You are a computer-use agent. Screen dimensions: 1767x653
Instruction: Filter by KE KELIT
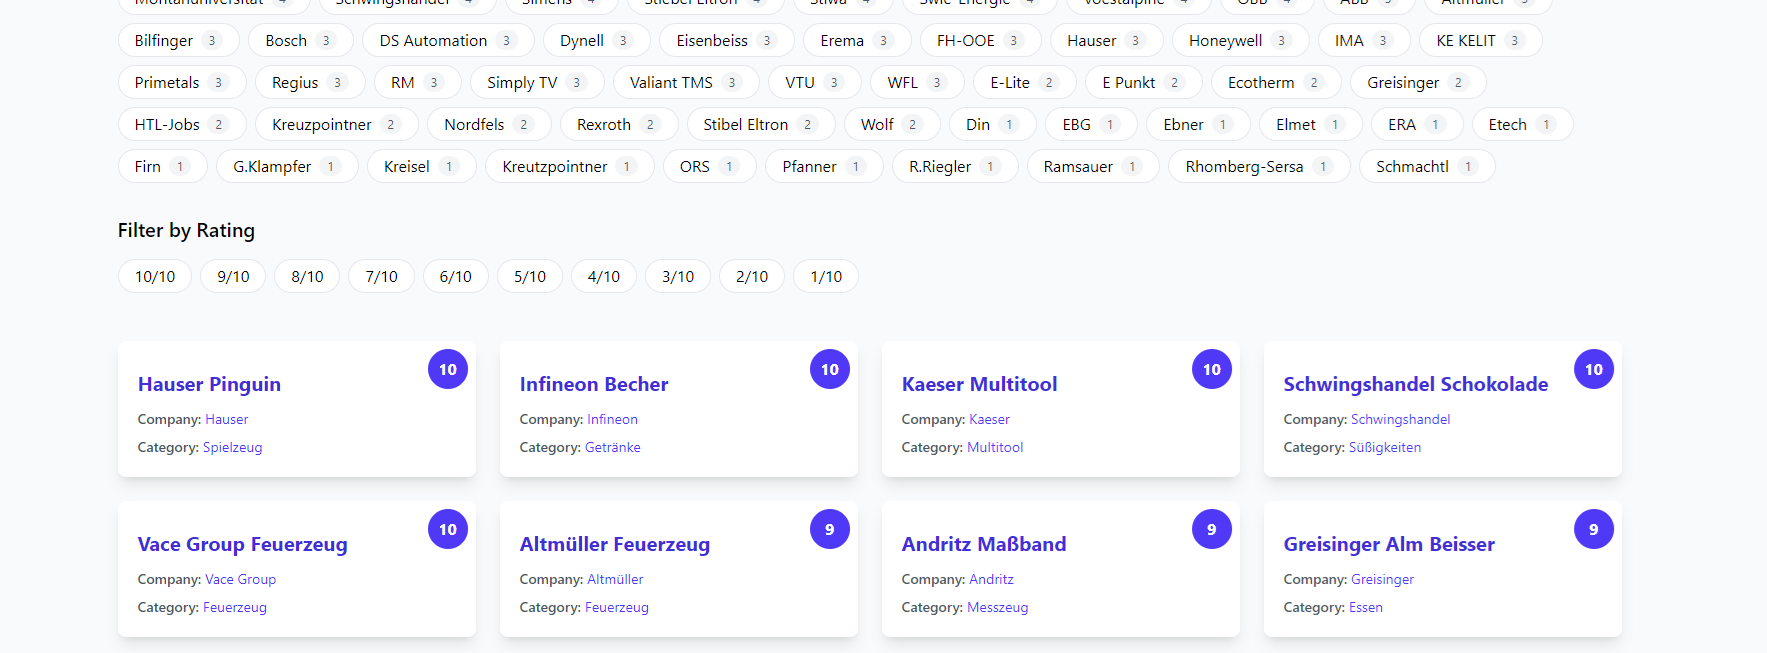click(x=1481, y=41)
